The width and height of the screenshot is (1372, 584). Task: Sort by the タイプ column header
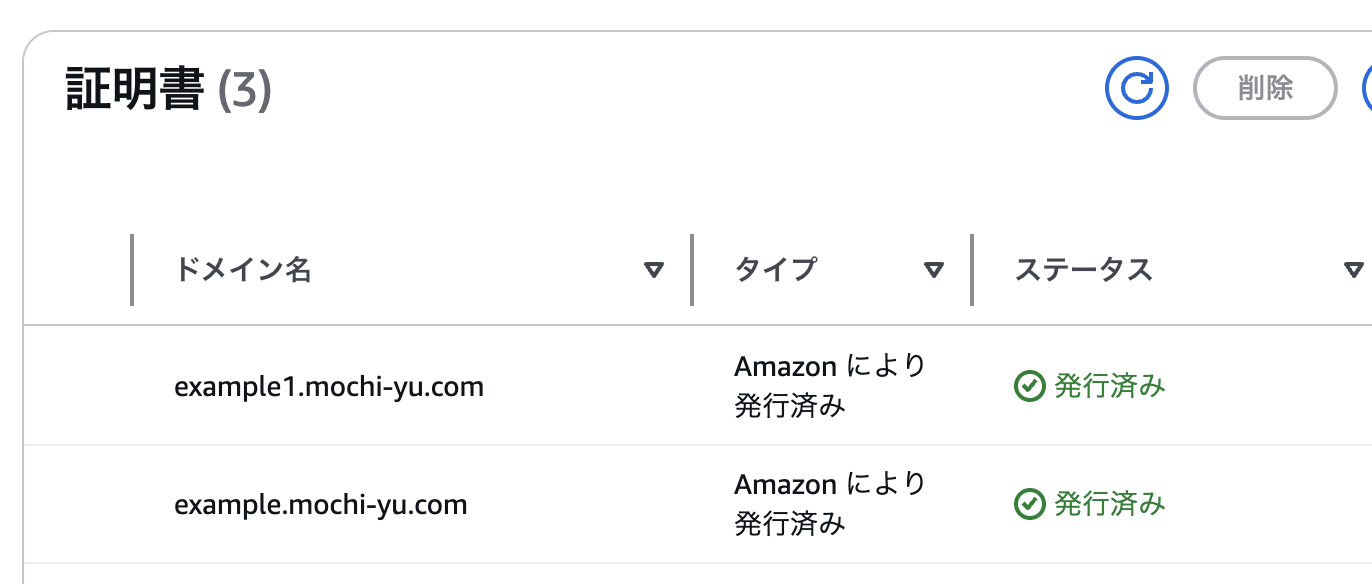pos(775,268)
